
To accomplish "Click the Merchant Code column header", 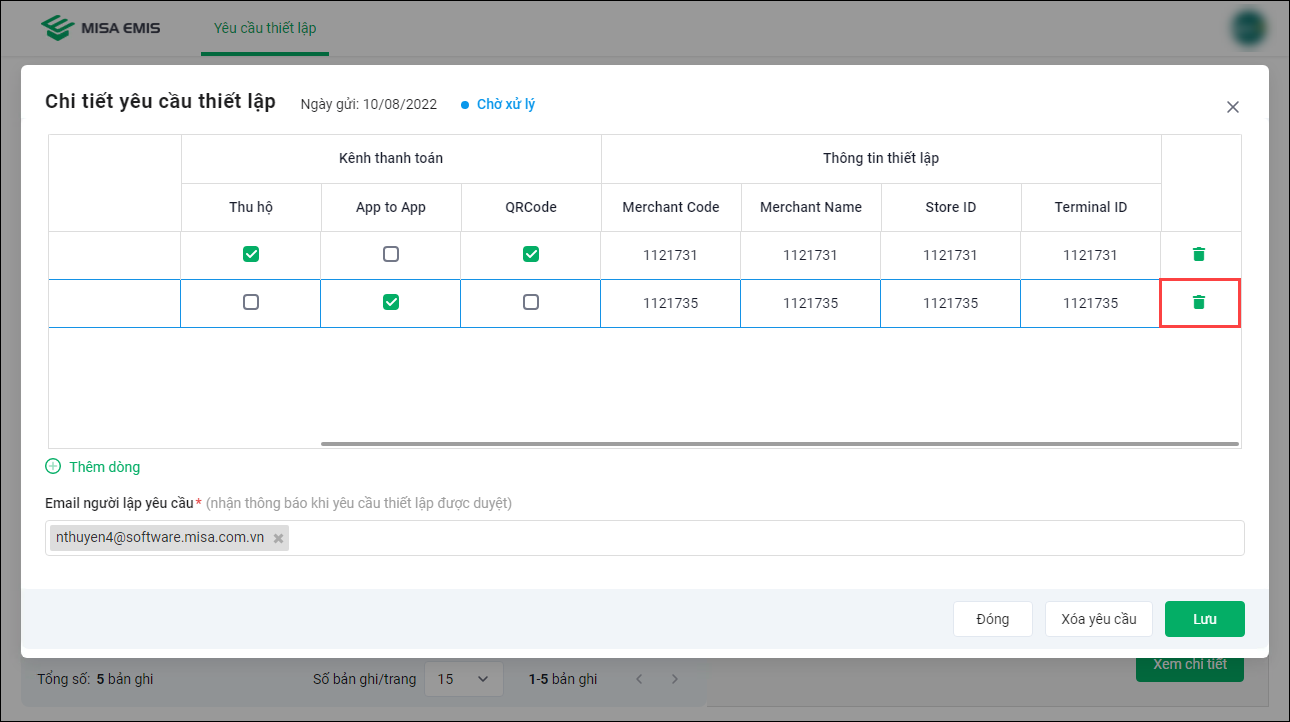I will pos(671,207).
